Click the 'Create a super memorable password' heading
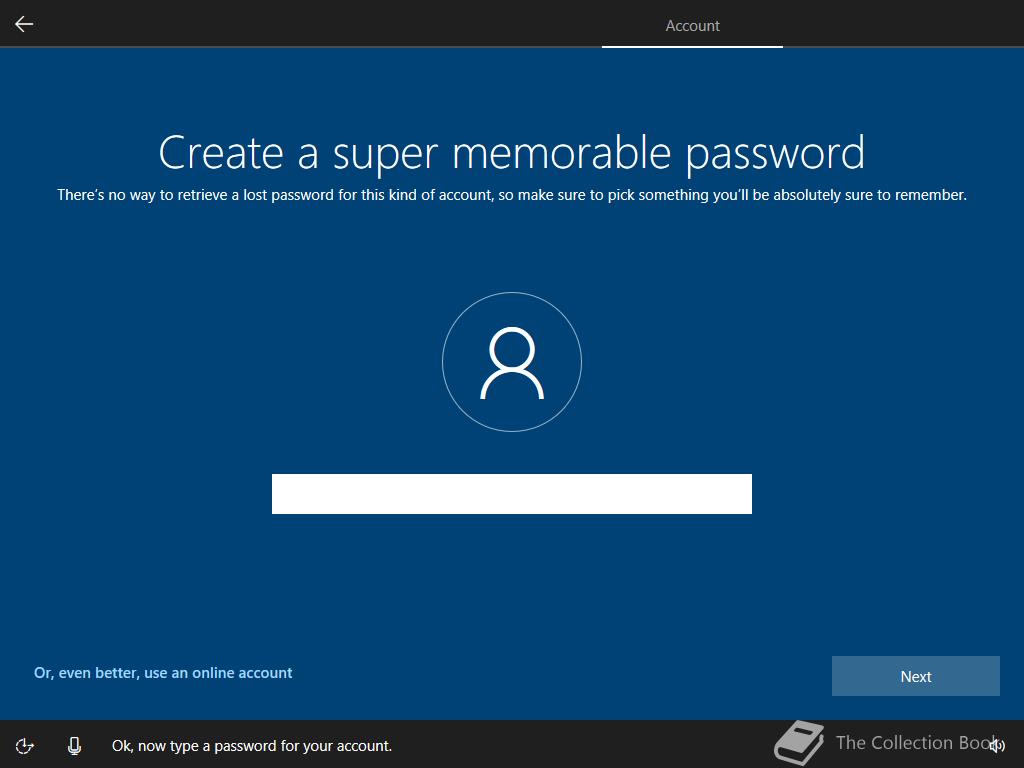 [511, 153]
